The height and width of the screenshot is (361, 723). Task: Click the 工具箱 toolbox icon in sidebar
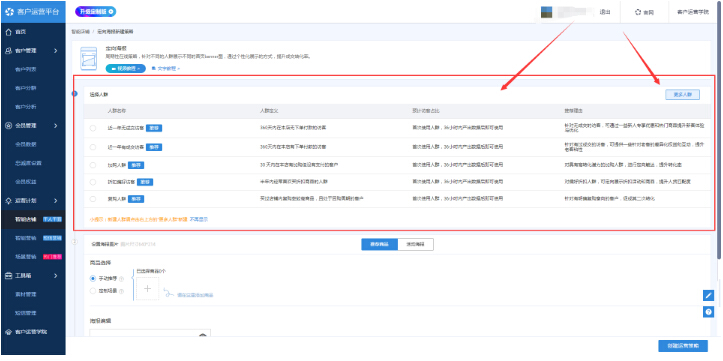click(8, 276)
